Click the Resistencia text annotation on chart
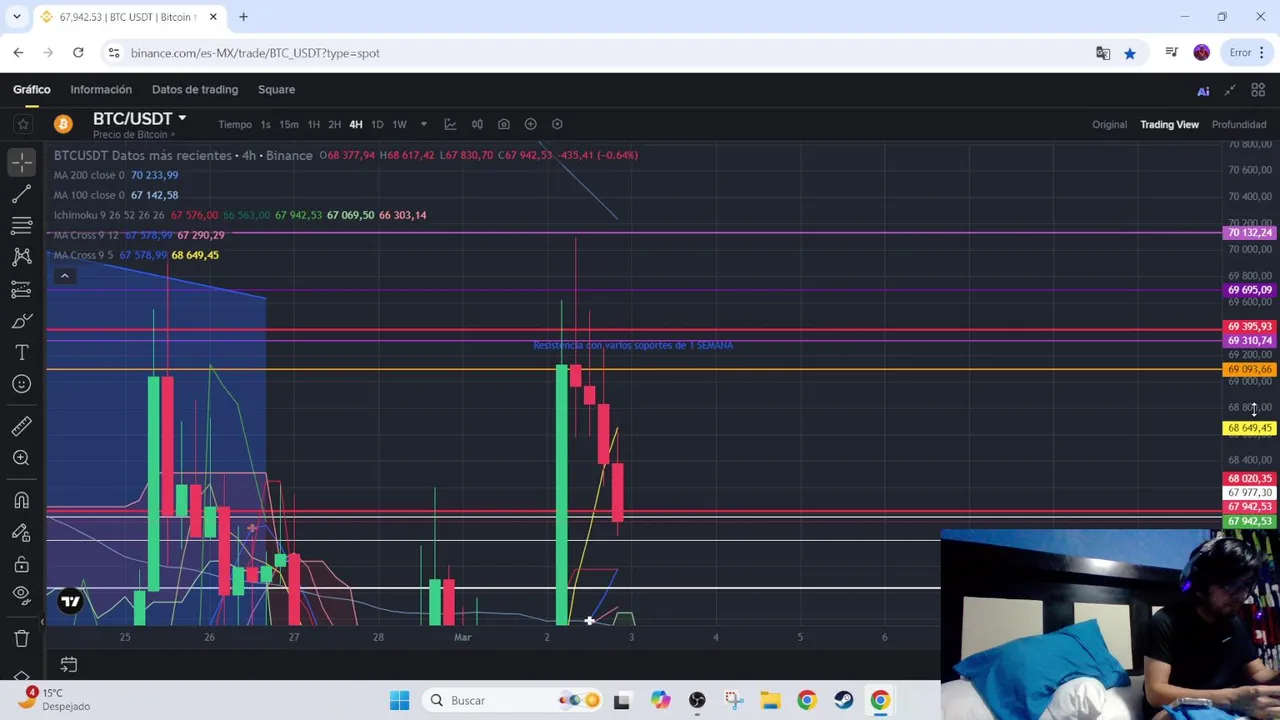 click(633, 345)
